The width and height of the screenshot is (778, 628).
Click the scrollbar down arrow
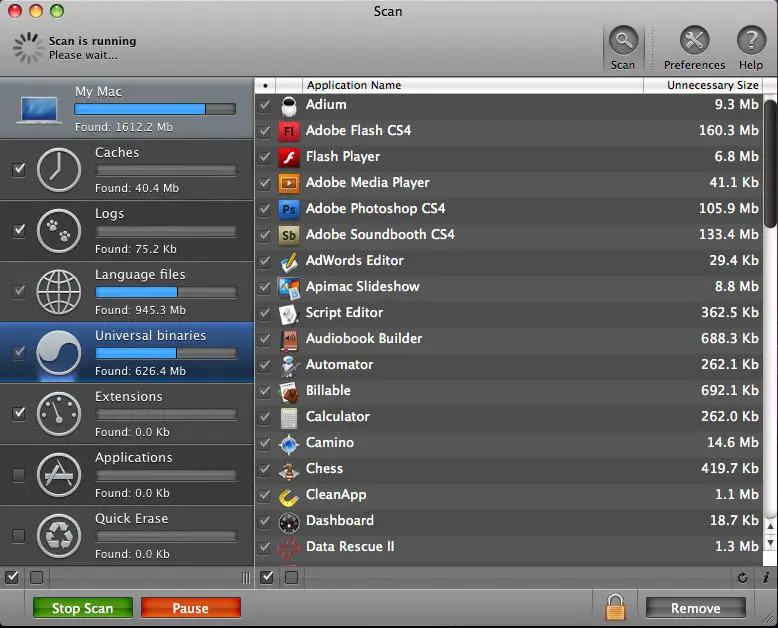770,543
